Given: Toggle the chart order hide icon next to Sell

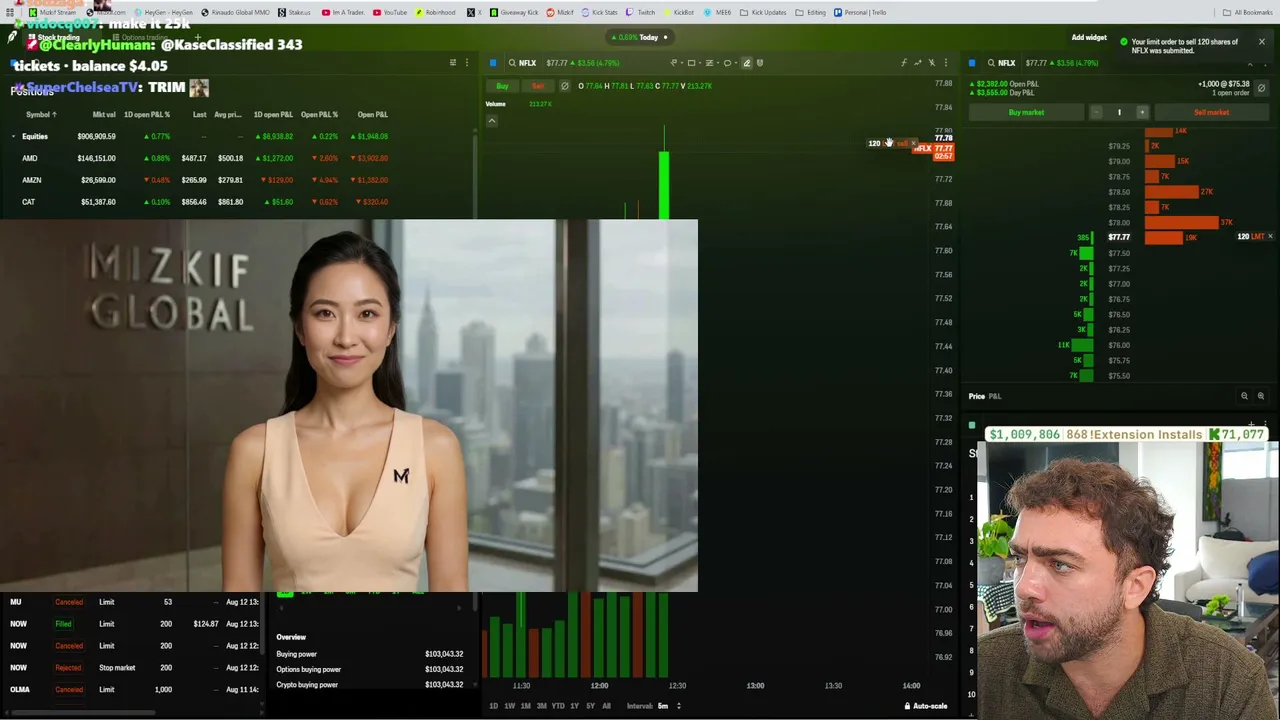Looking at the screenshot, I should [564, 86].
